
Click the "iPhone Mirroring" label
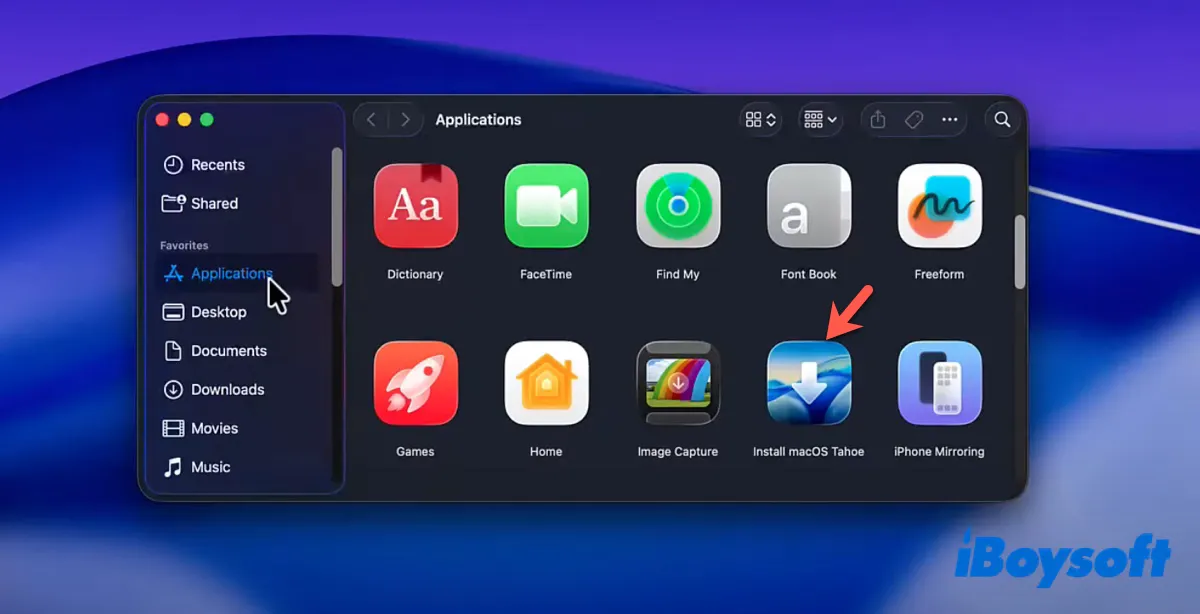pos(939,452)
